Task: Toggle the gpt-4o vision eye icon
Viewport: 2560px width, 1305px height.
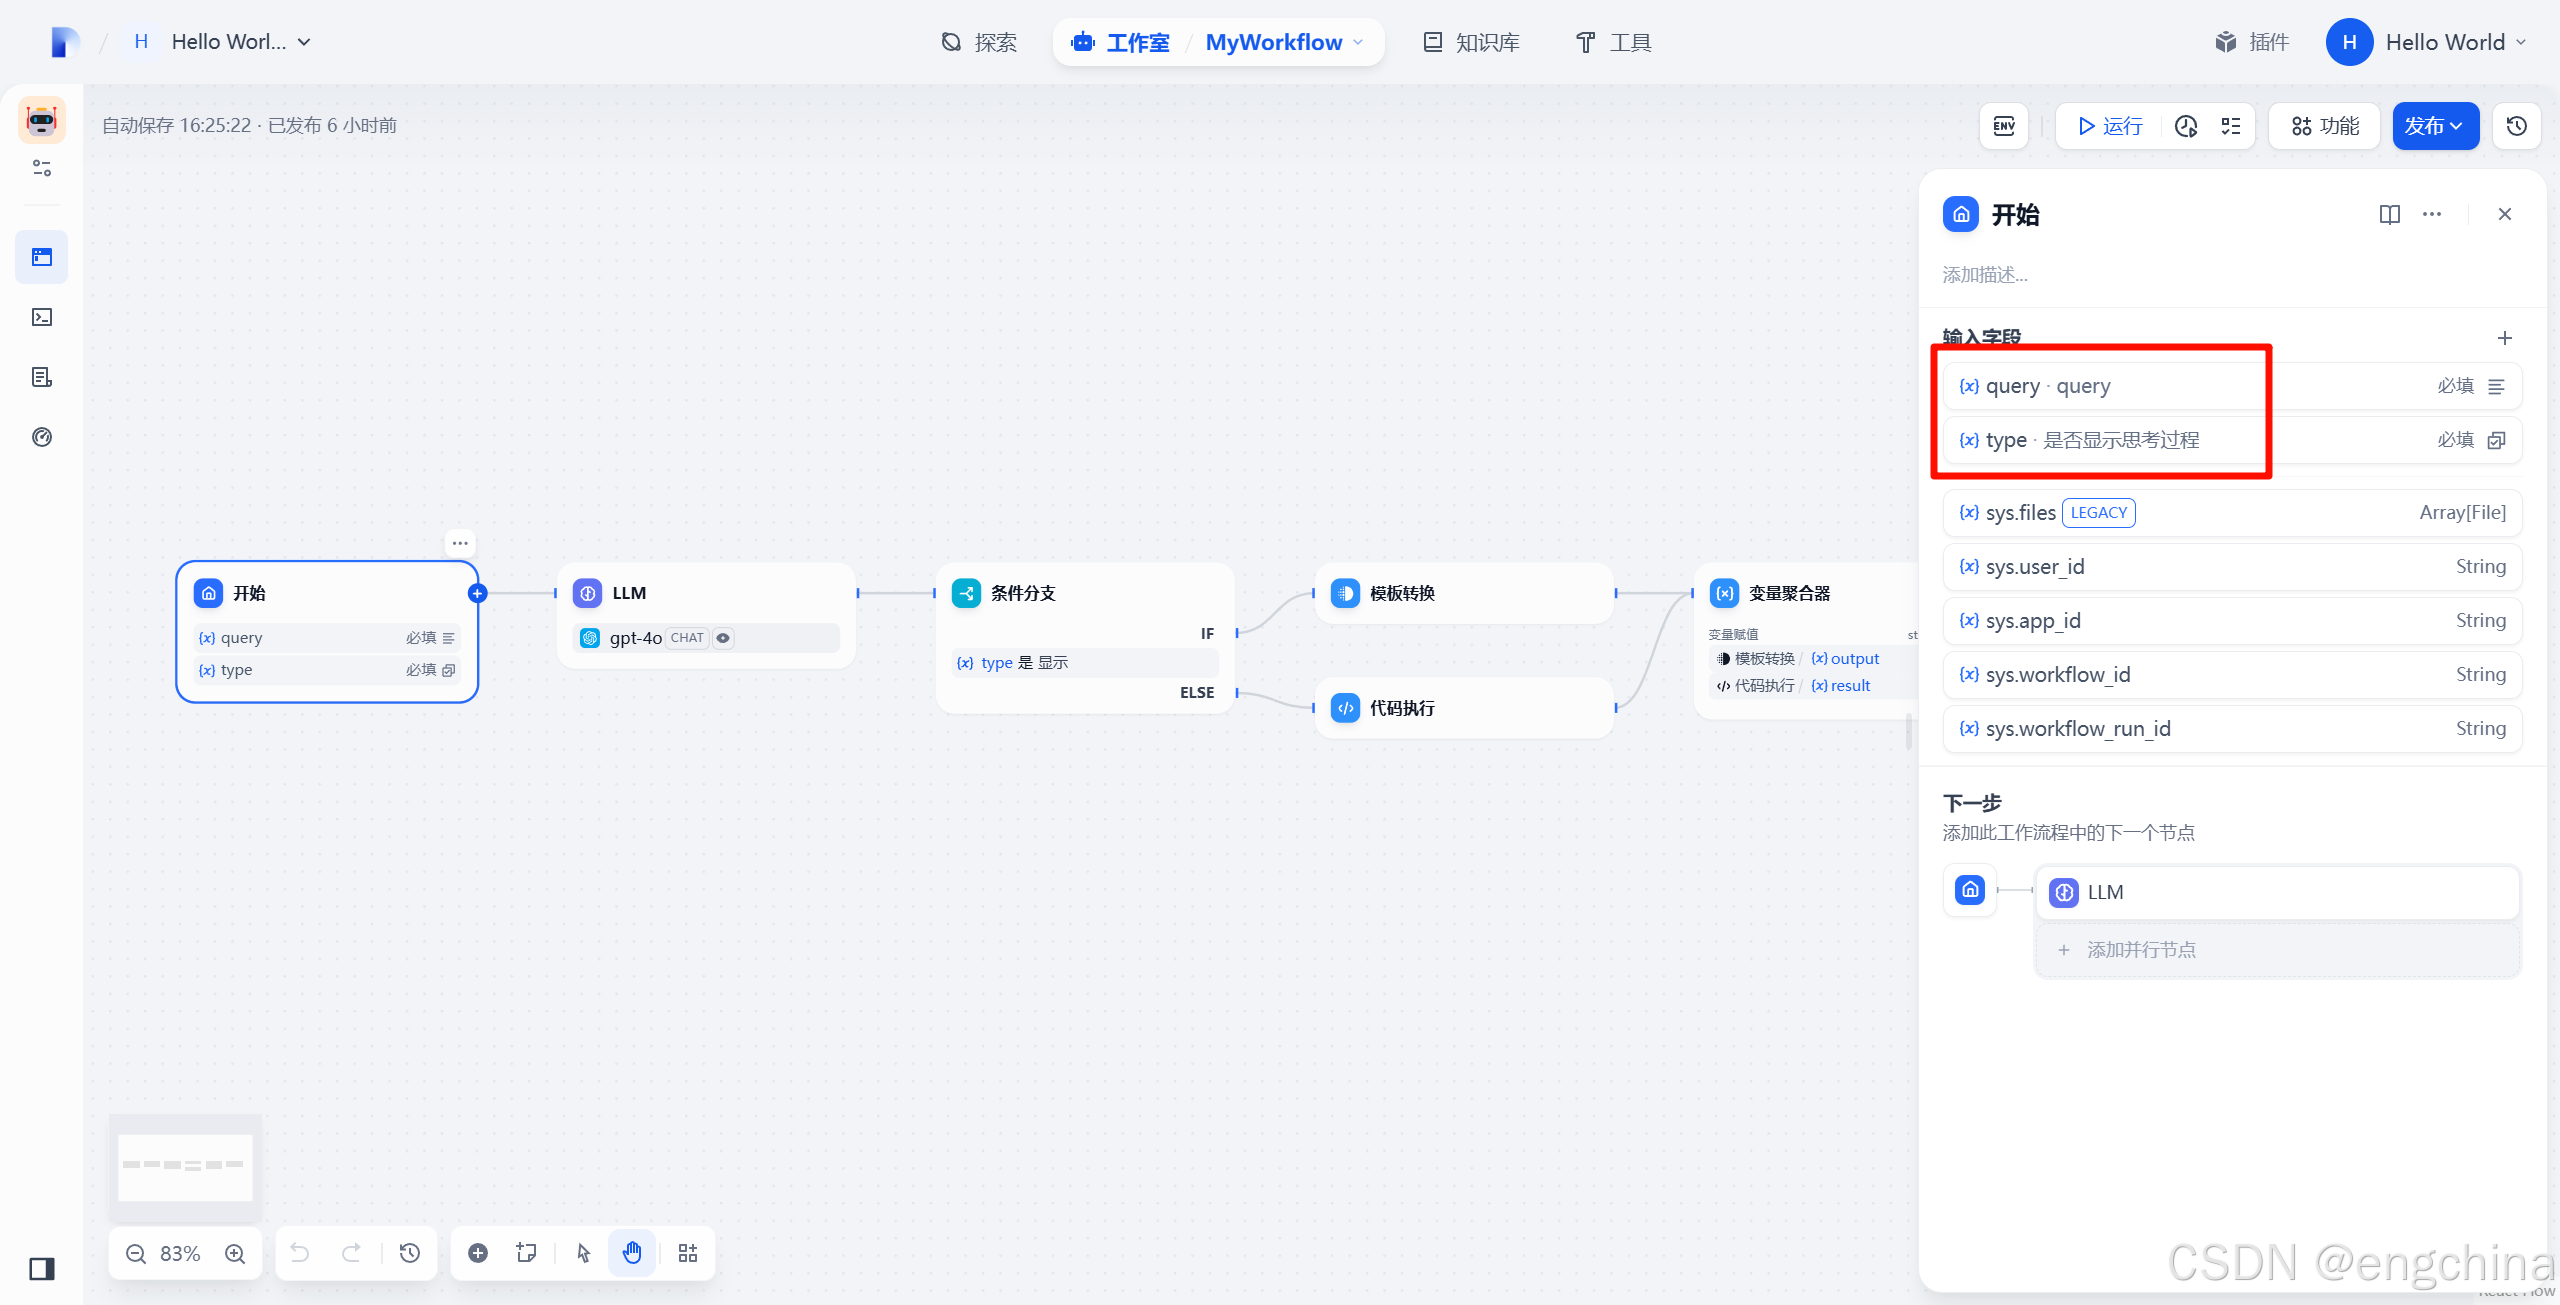Action: [723, 638]
